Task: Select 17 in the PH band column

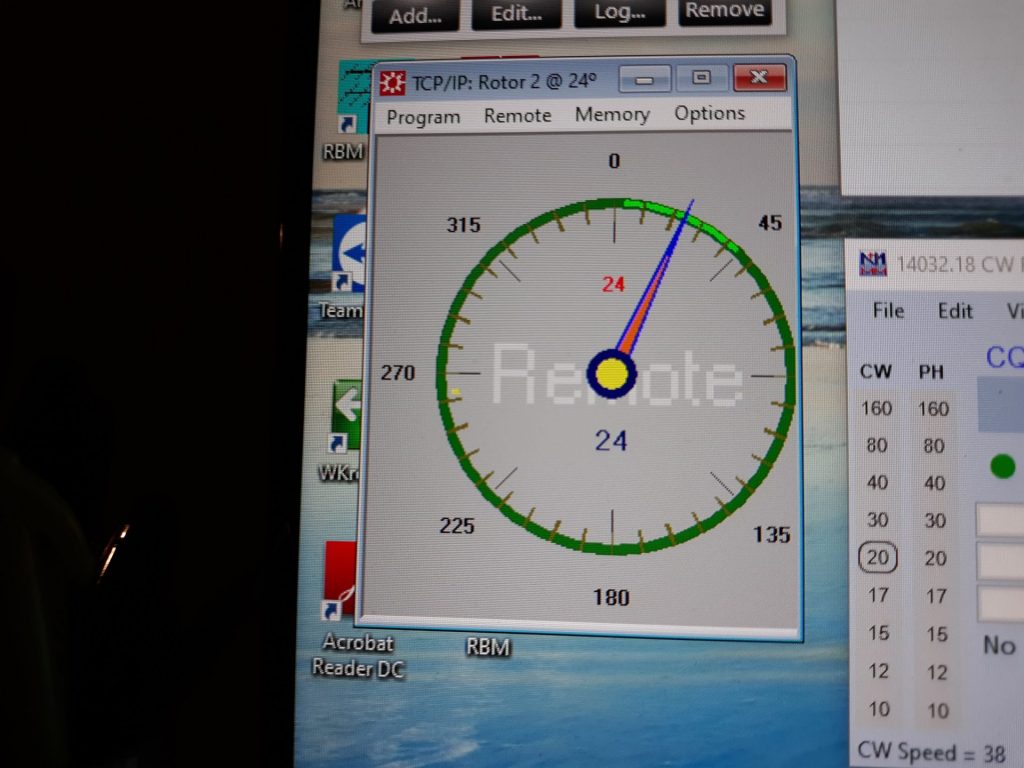Action: 936,596
